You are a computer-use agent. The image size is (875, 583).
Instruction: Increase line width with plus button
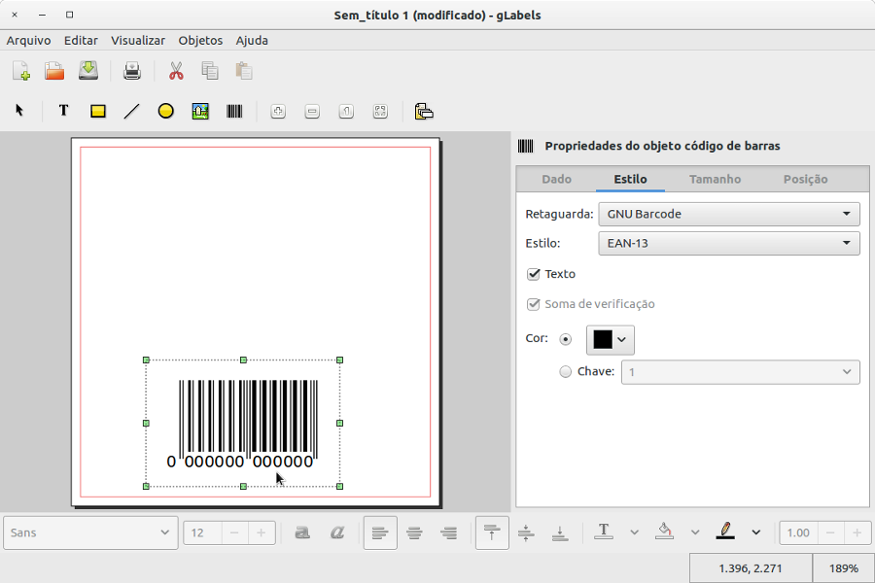[x=857, y=533]
